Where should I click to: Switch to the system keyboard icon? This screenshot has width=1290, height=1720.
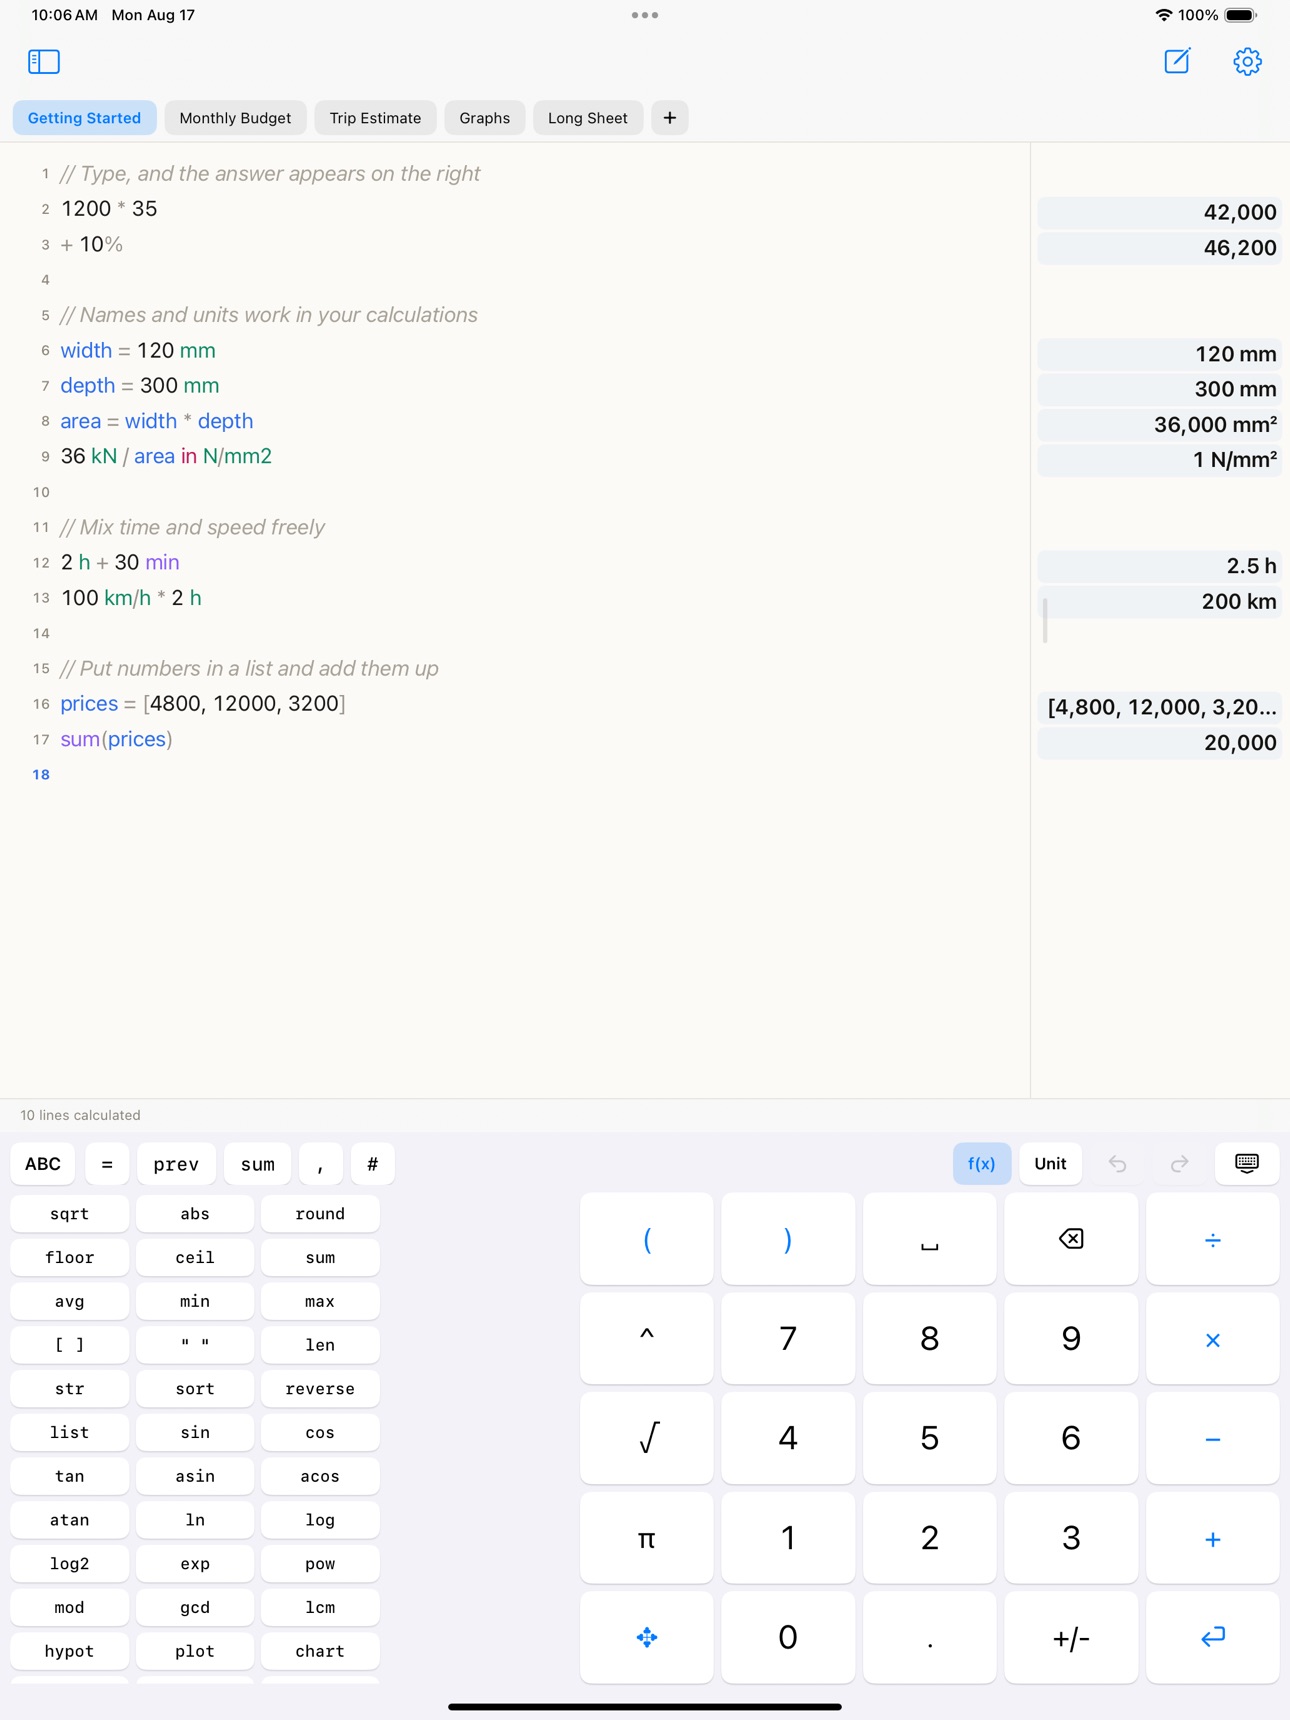coord(1247,1164)
